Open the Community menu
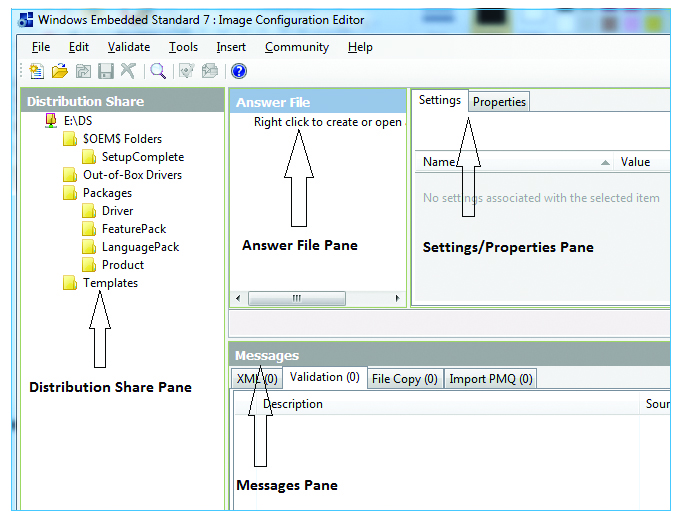The width and height of the screenshot is (682, 523). (297, 47)
